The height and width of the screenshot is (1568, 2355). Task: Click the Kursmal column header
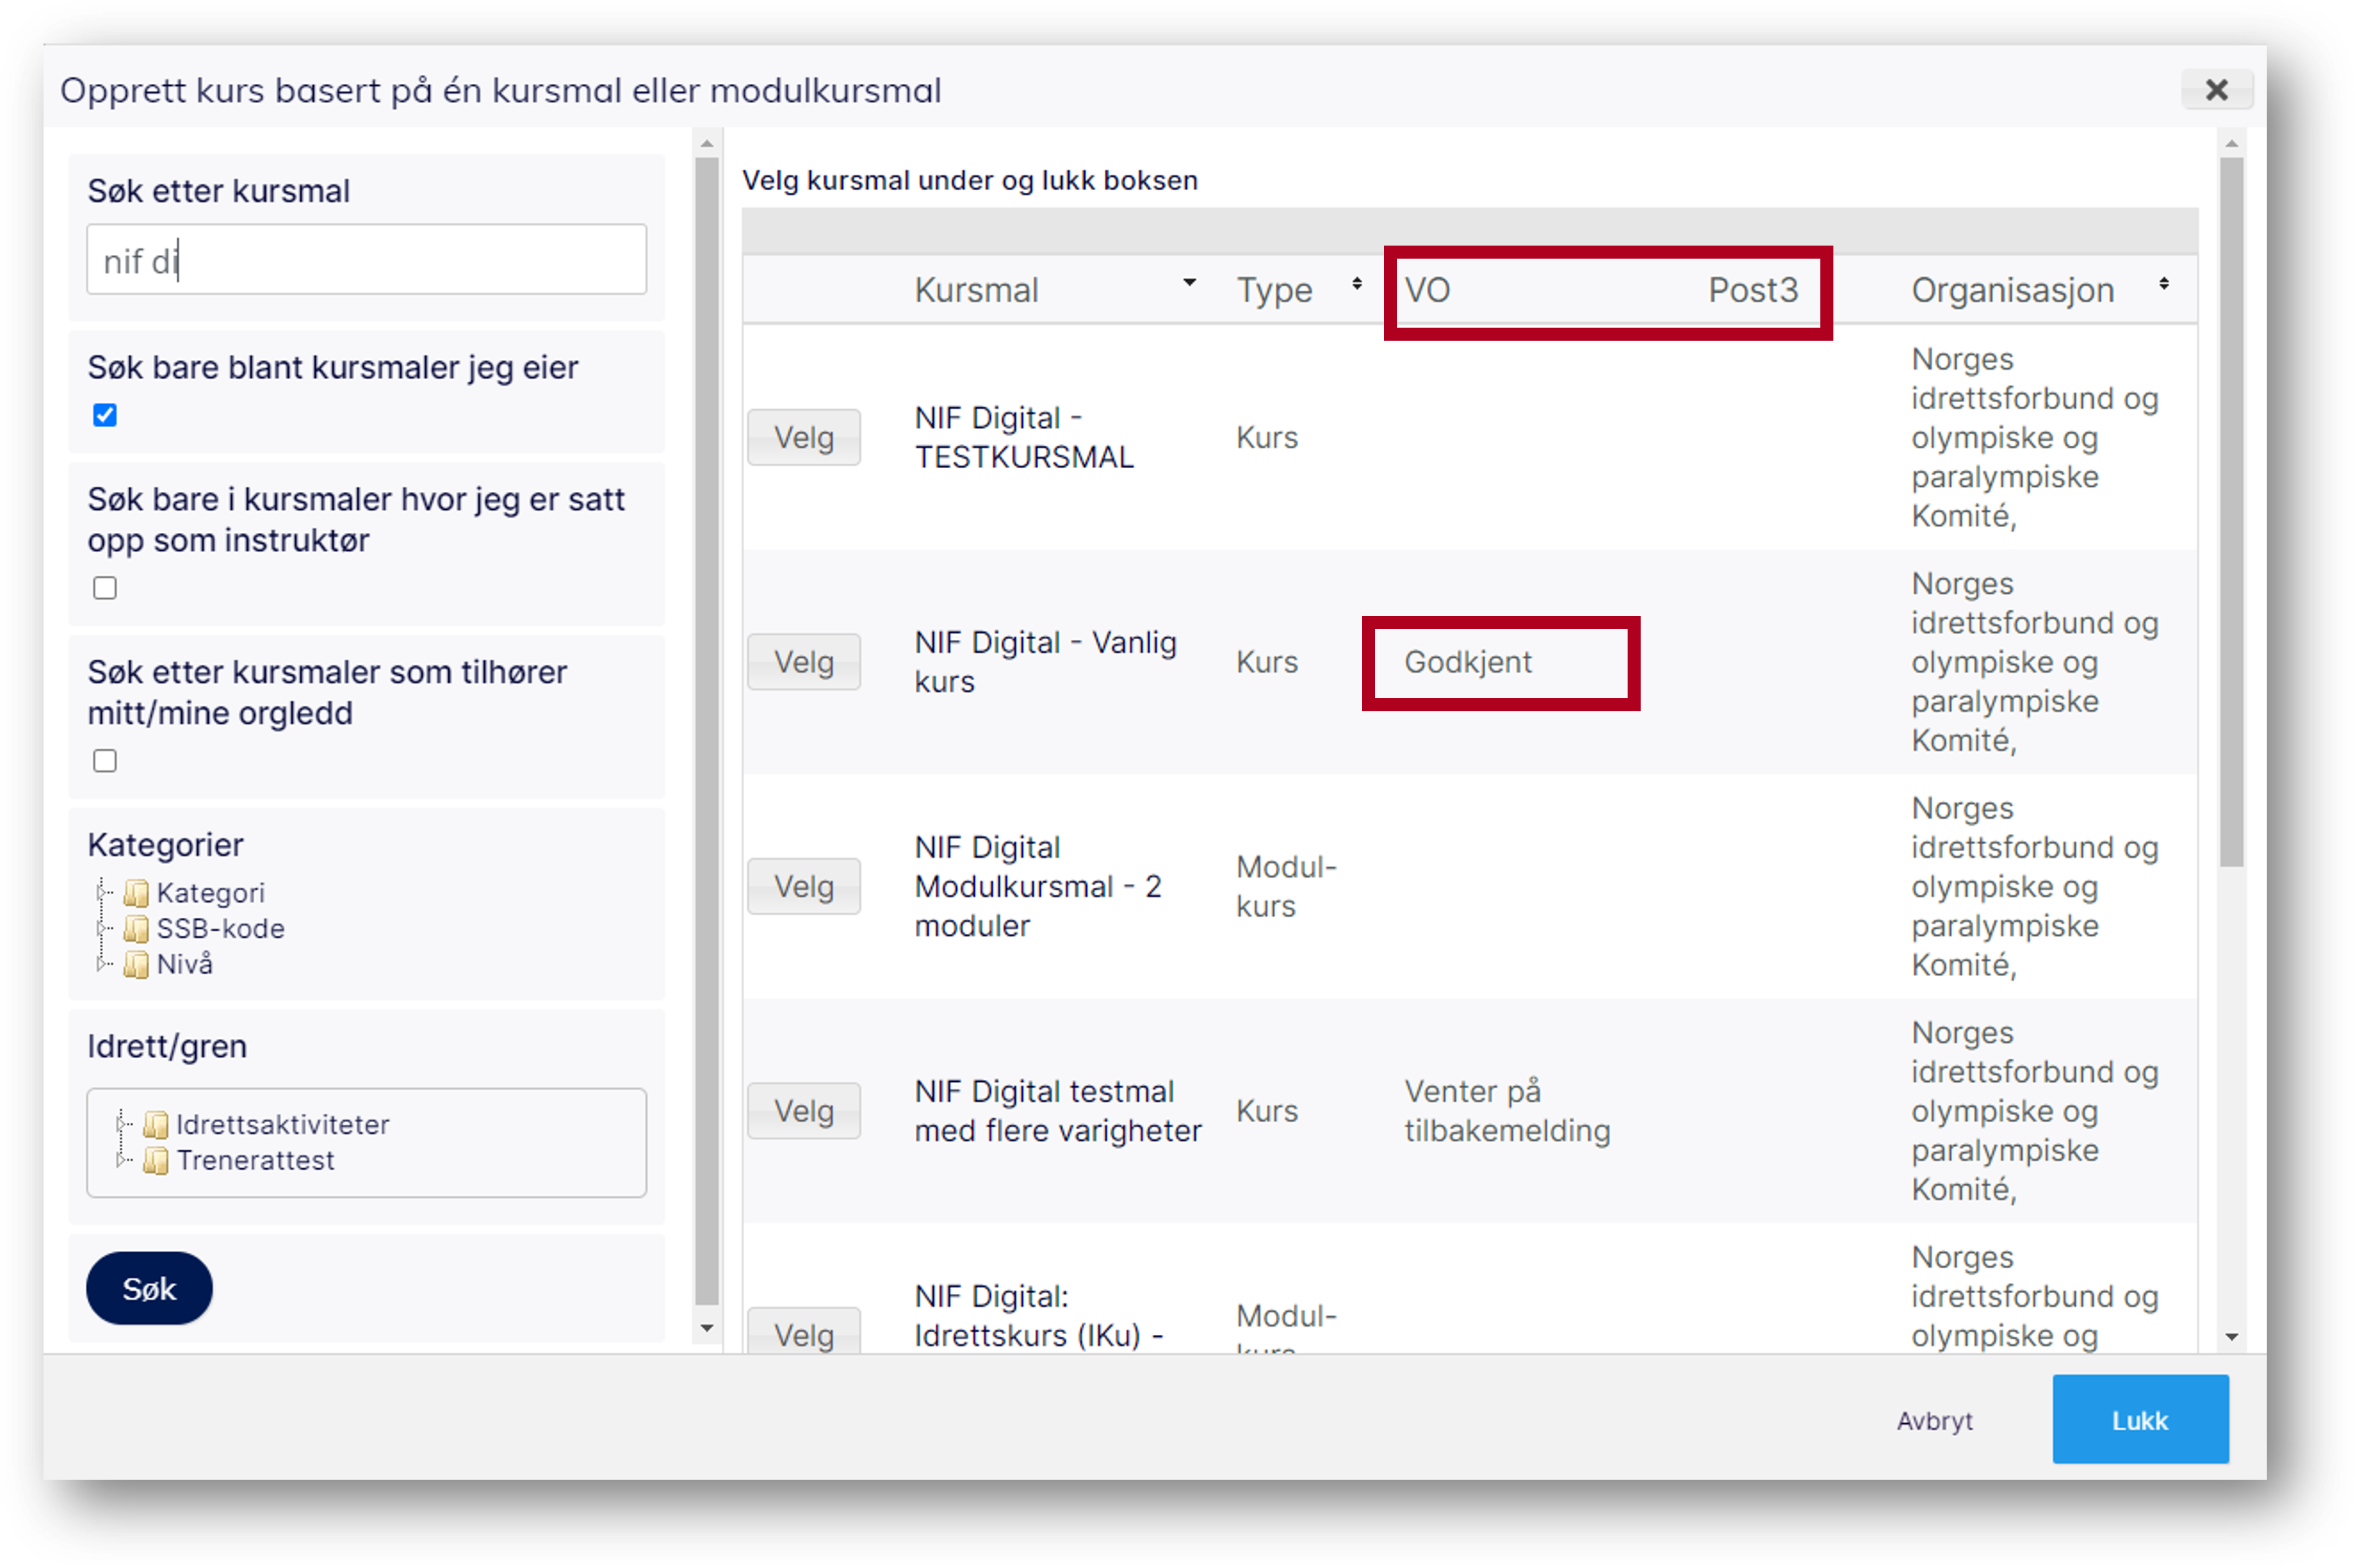coord(976,290)
